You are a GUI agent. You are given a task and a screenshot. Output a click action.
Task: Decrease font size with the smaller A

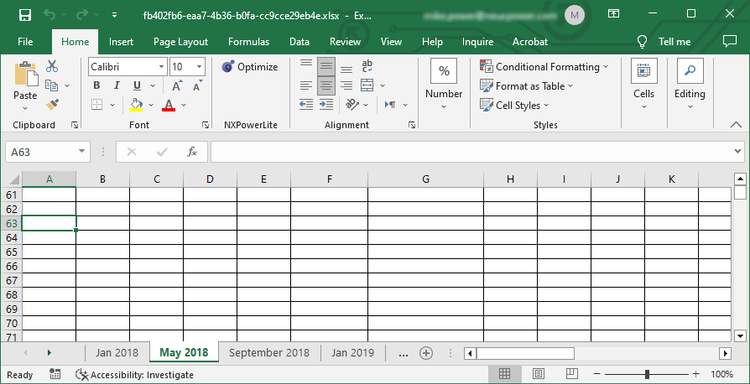197,86
